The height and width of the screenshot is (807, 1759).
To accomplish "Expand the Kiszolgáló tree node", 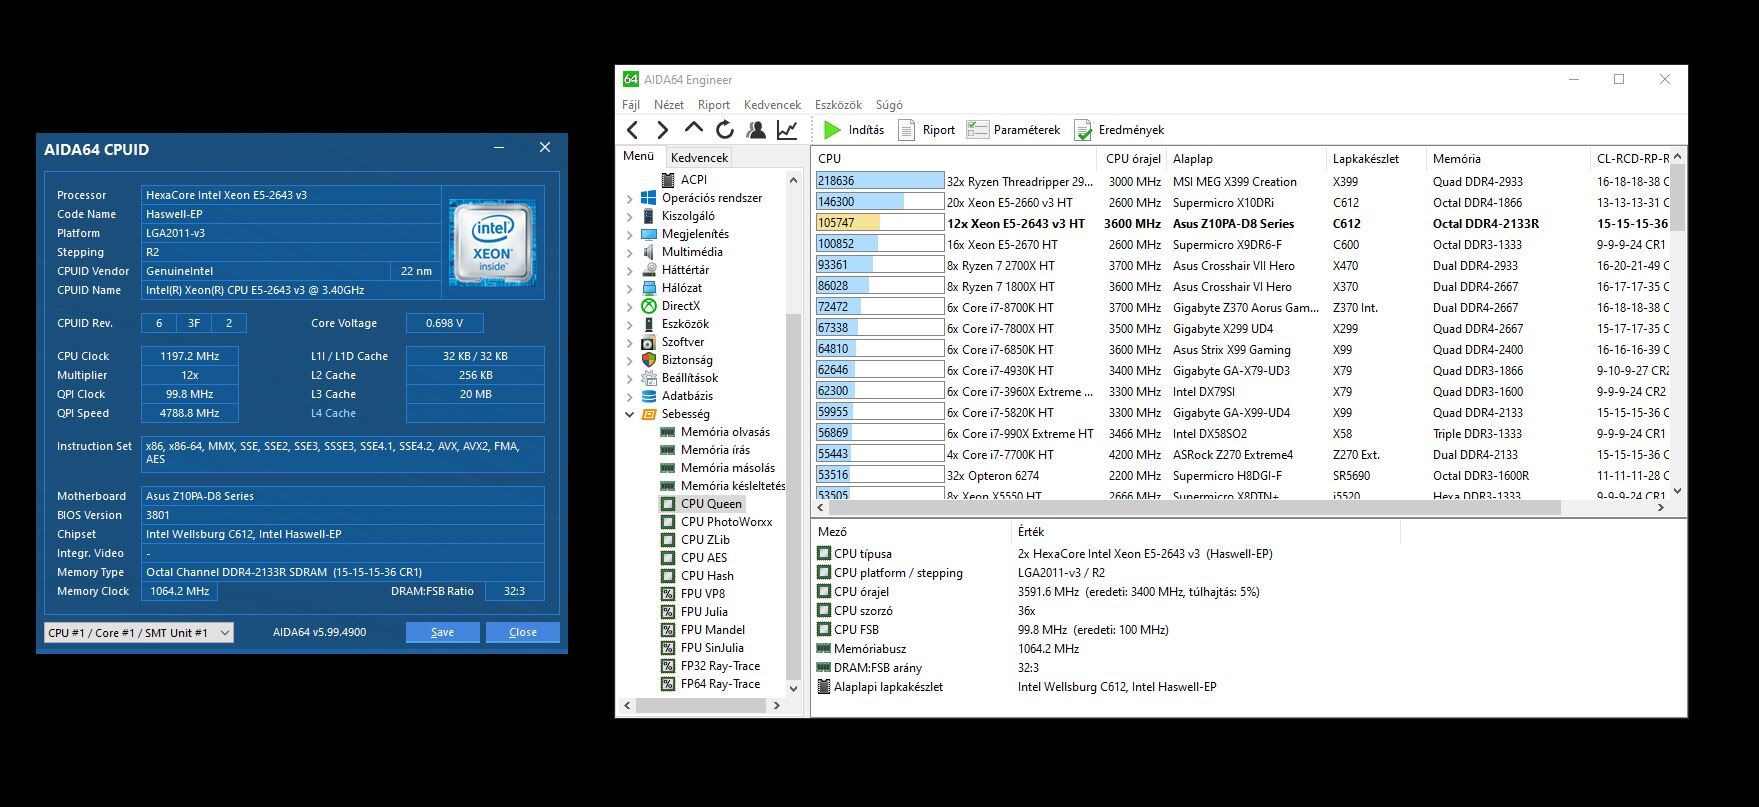I will 630,216.
